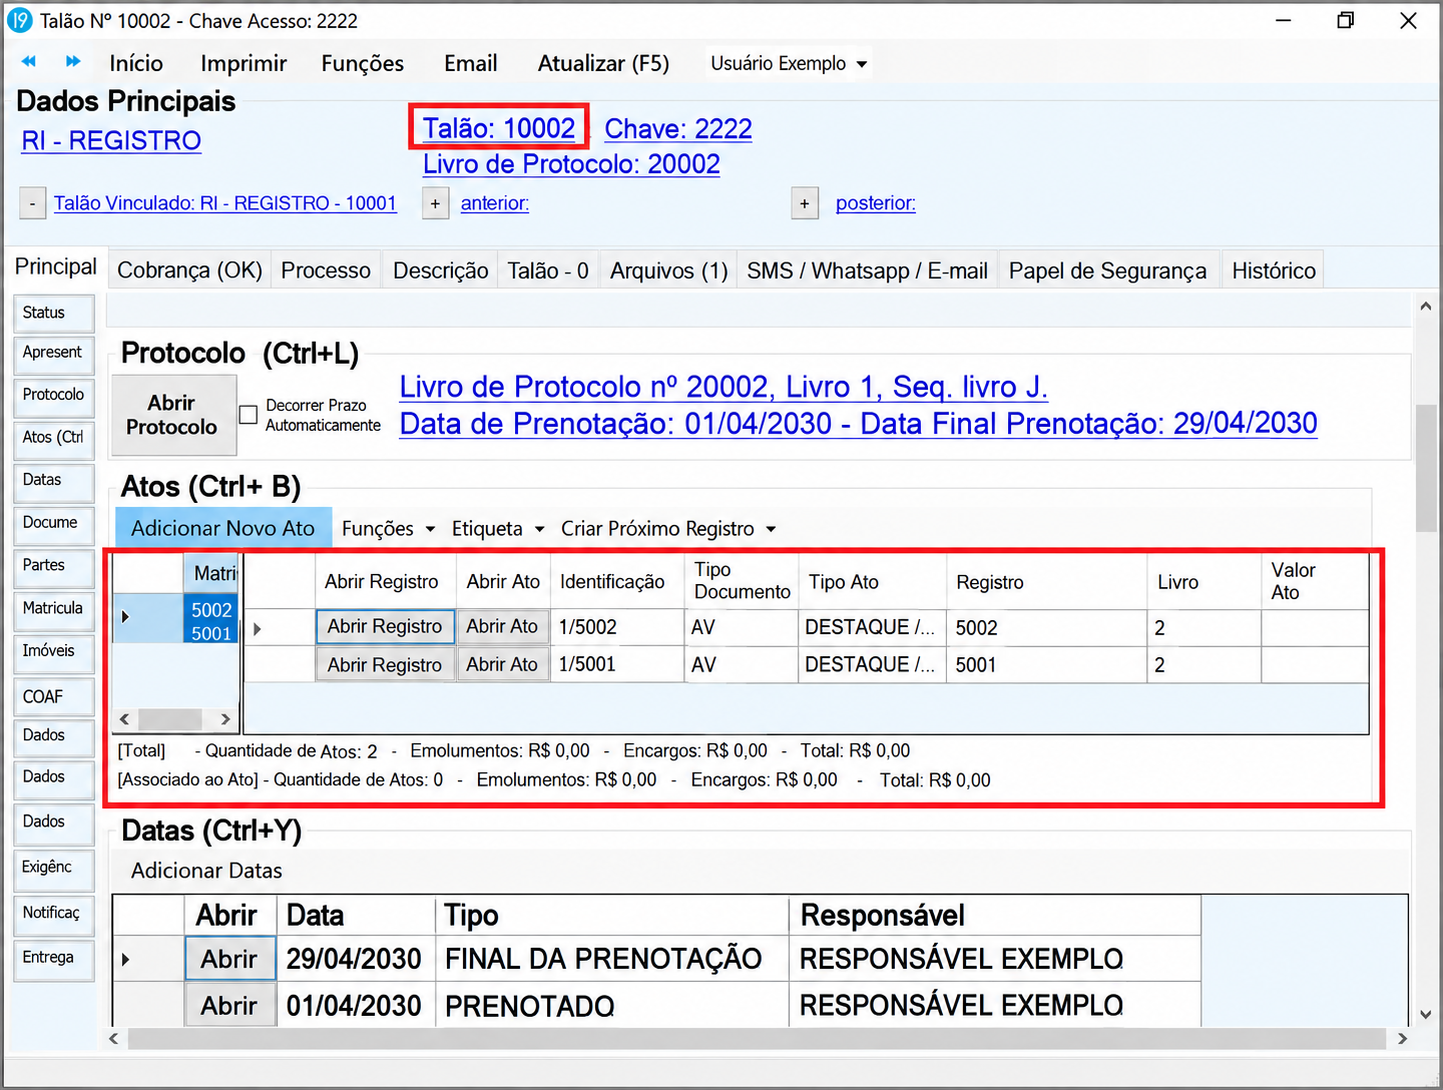1443x1090 pixels.
Task: Click Abrir Ato for row 1/5002
Action: (502, 627)
